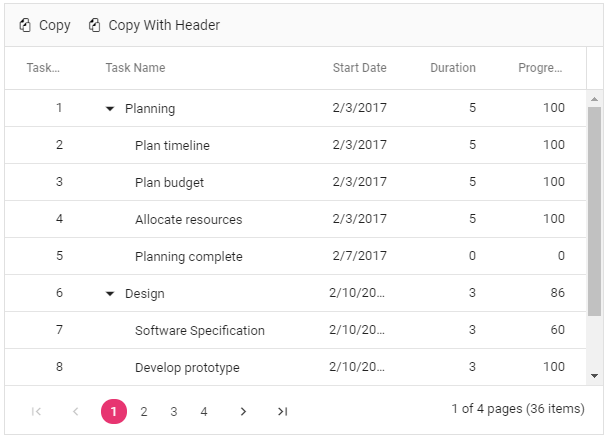Image resolution: width=608 pixels, height=440 pixels.
Task: Click scrollbar down arrow
Action: [594, 376]
